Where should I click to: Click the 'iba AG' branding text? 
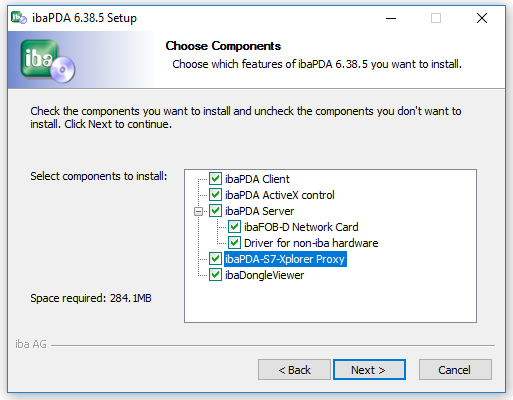tap(31, 344)
